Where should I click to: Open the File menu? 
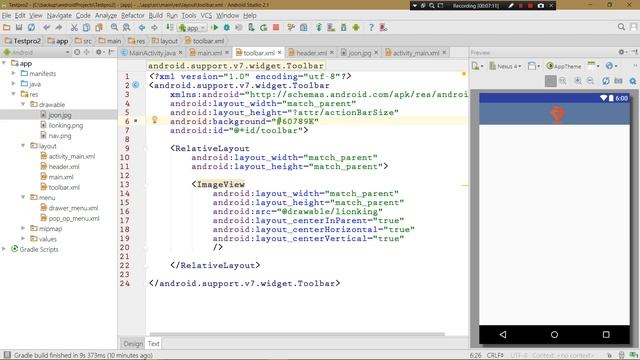coord(6,16)
